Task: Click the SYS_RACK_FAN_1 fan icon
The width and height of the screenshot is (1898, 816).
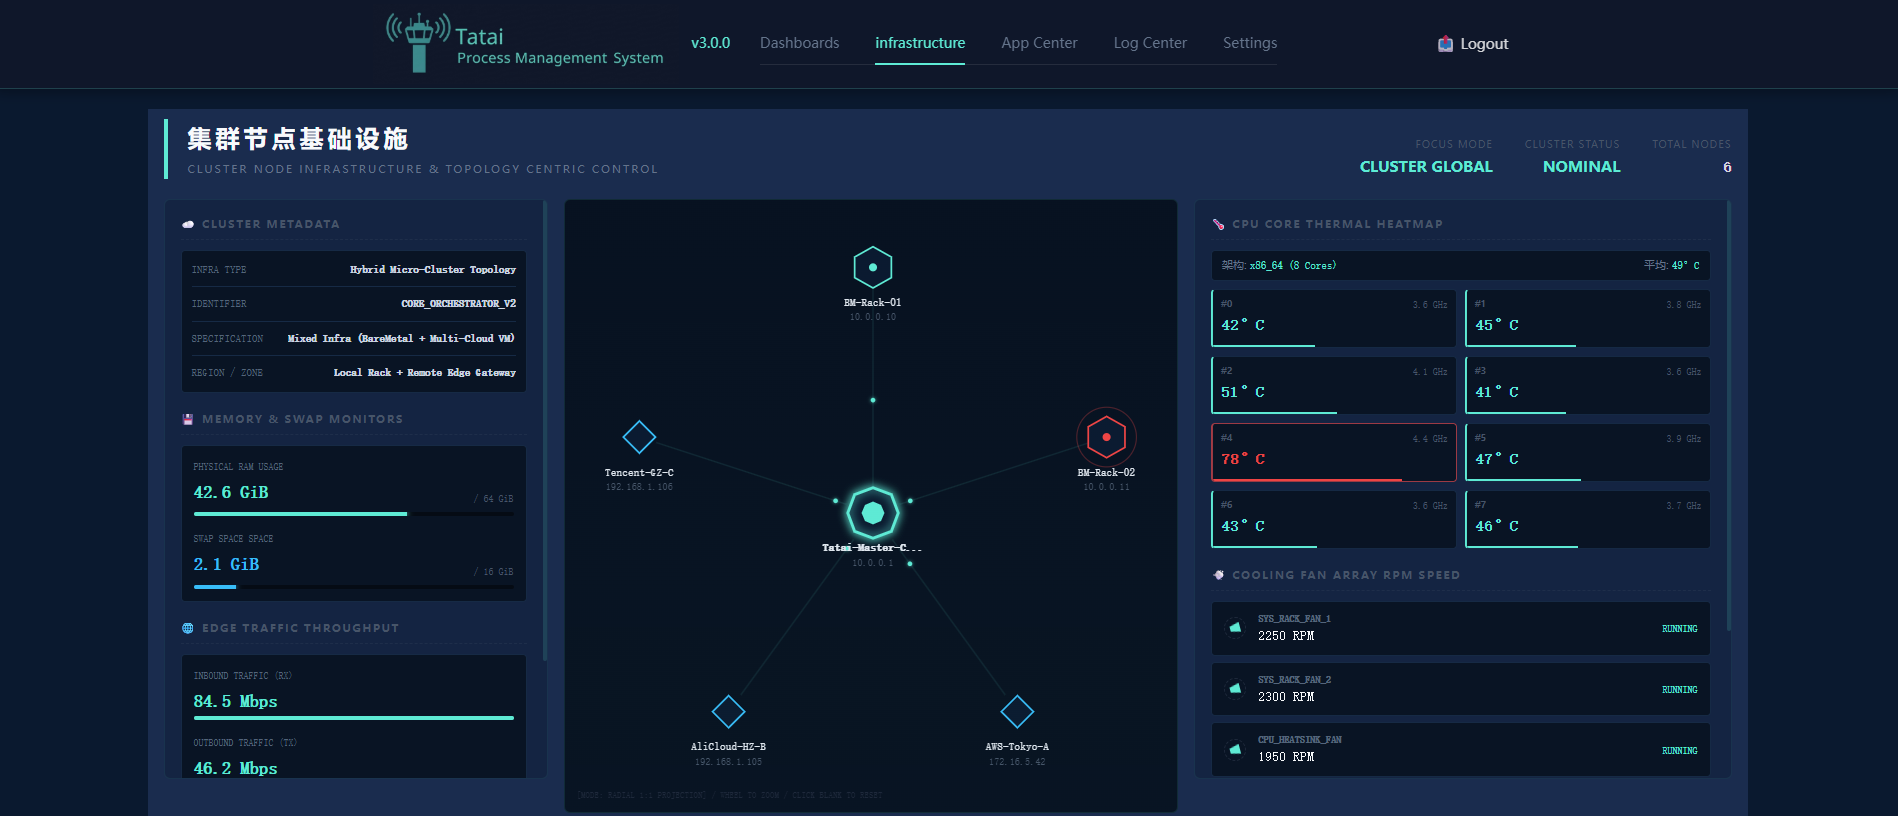Action: coord(1235,628)
